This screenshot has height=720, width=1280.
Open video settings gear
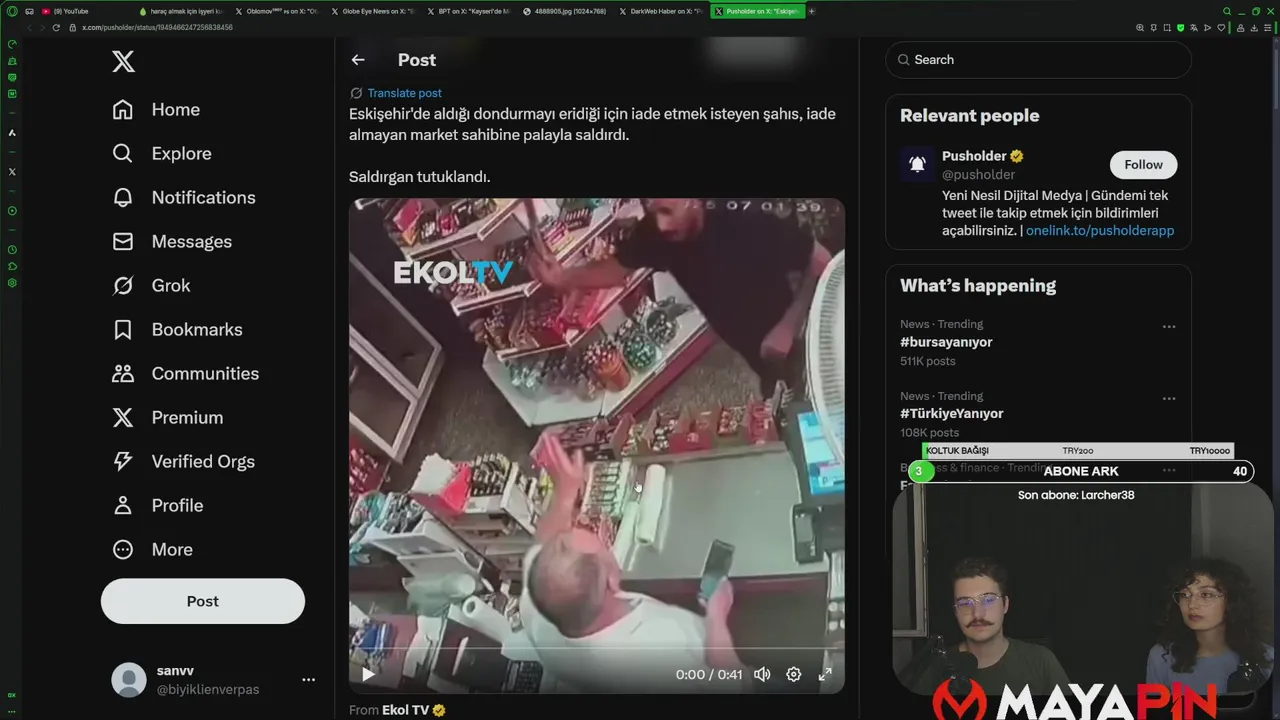[793, 674]
